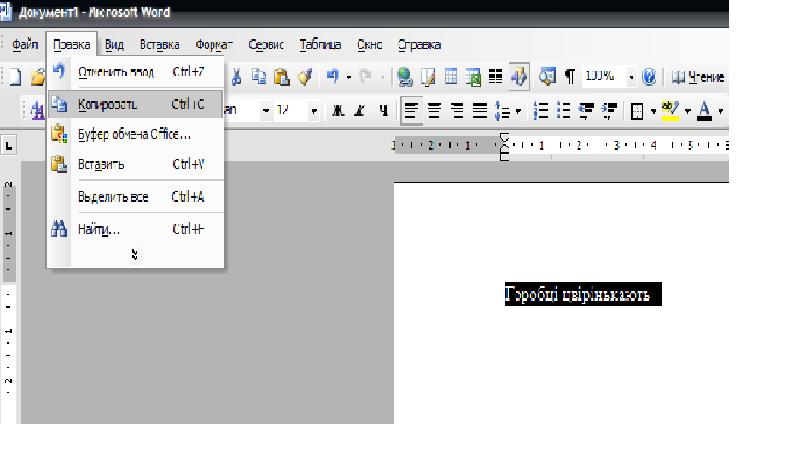Choose Выделить все menu entry

point(135,196)
